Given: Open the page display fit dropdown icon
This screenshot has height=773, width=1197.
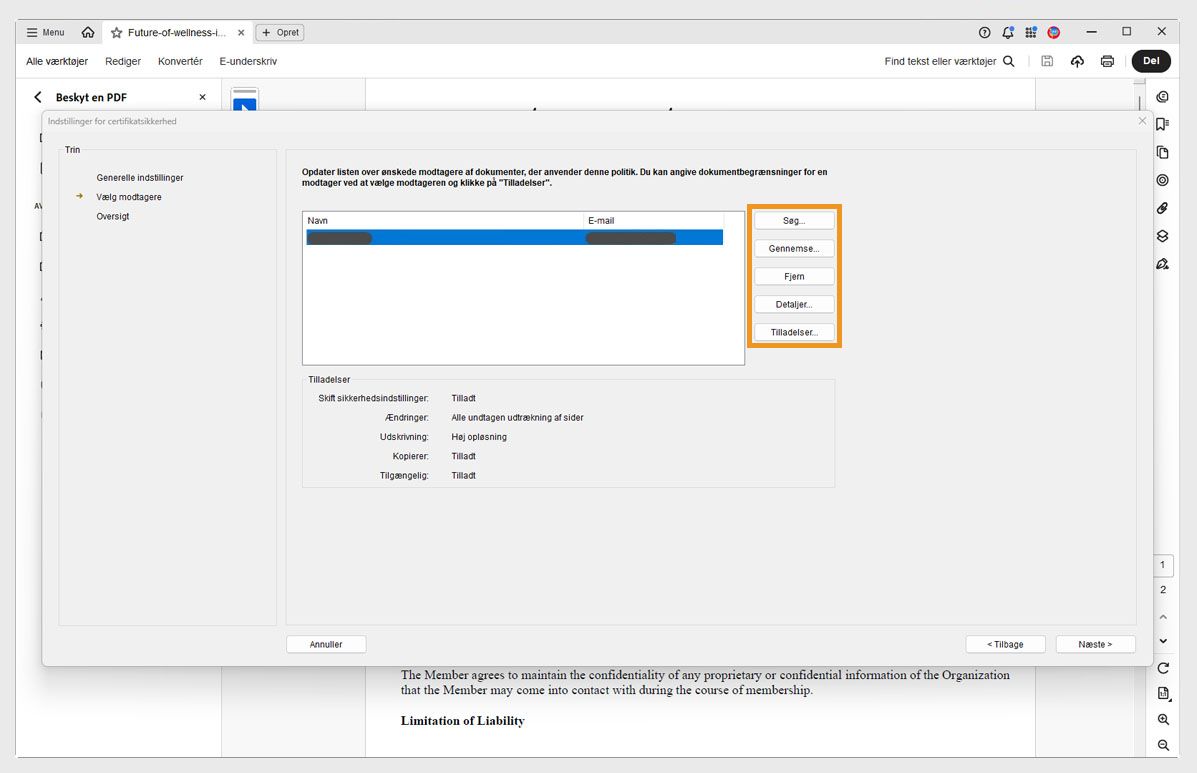Looking at the screenshot, I should coord(1163,694).
